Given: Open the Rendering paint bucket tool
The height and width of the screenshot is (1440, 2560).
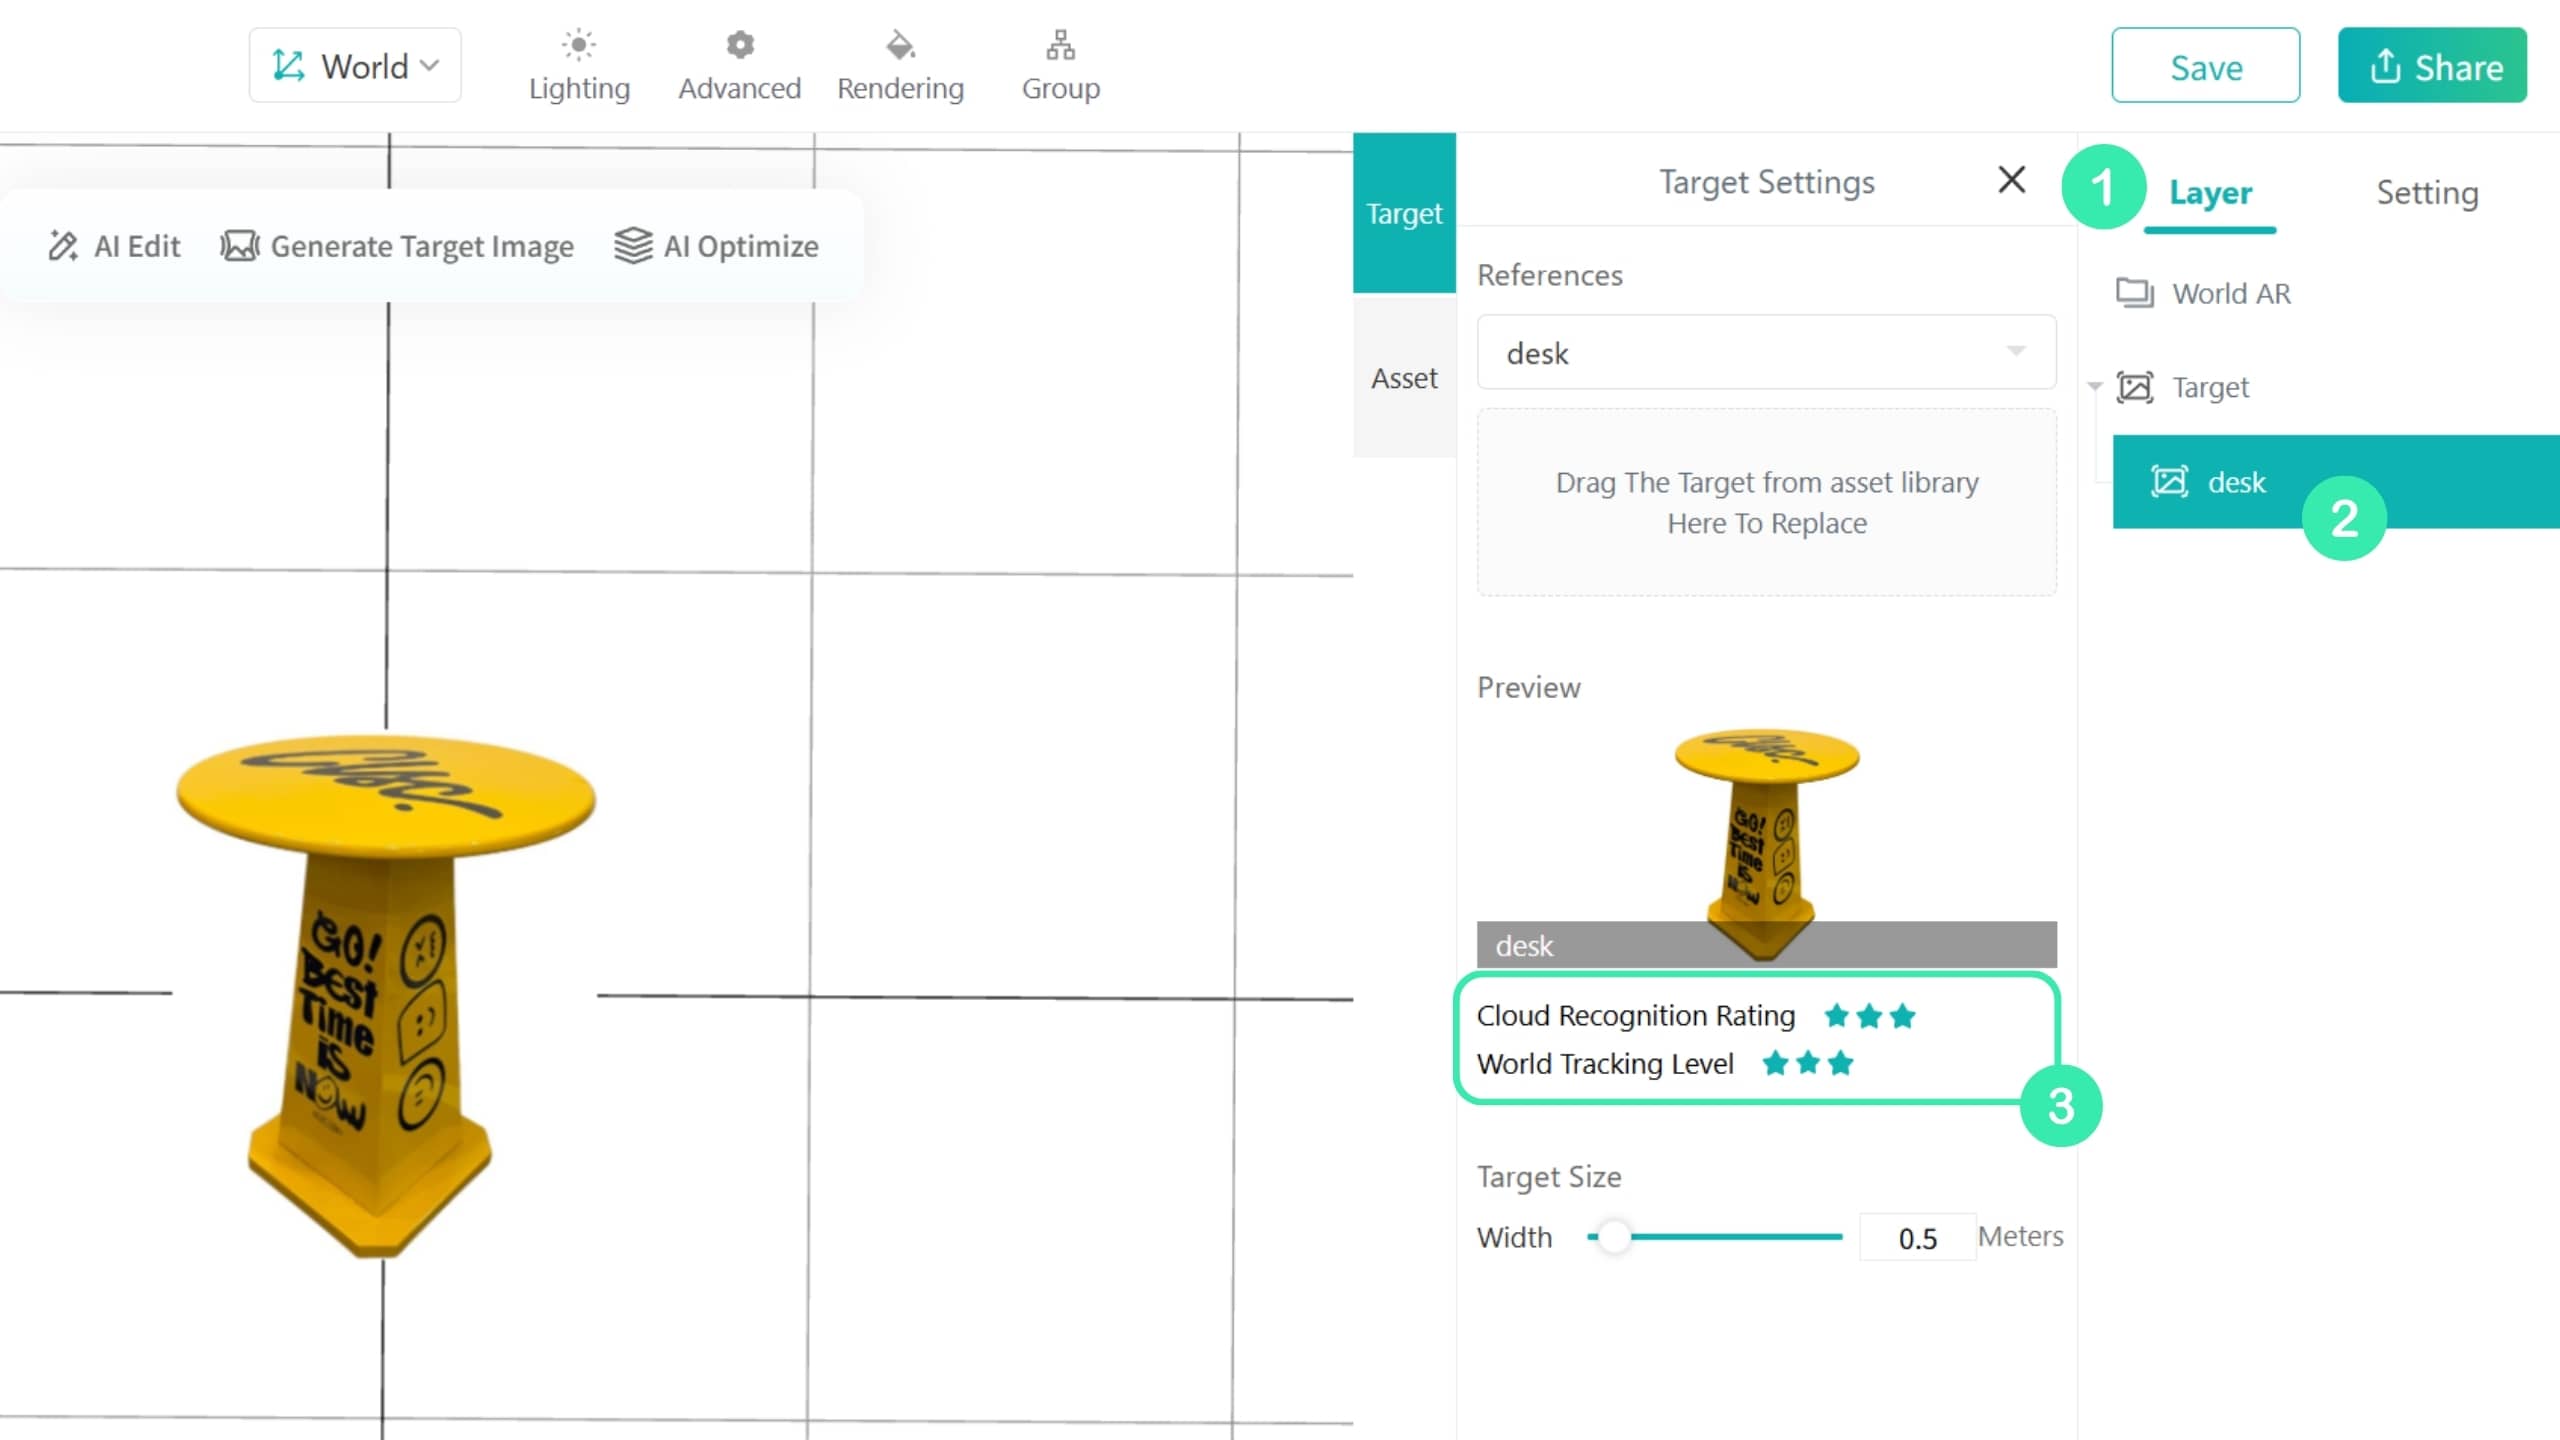Looking at the screenshot, I should pyautogui.click(x=900, y=66).
